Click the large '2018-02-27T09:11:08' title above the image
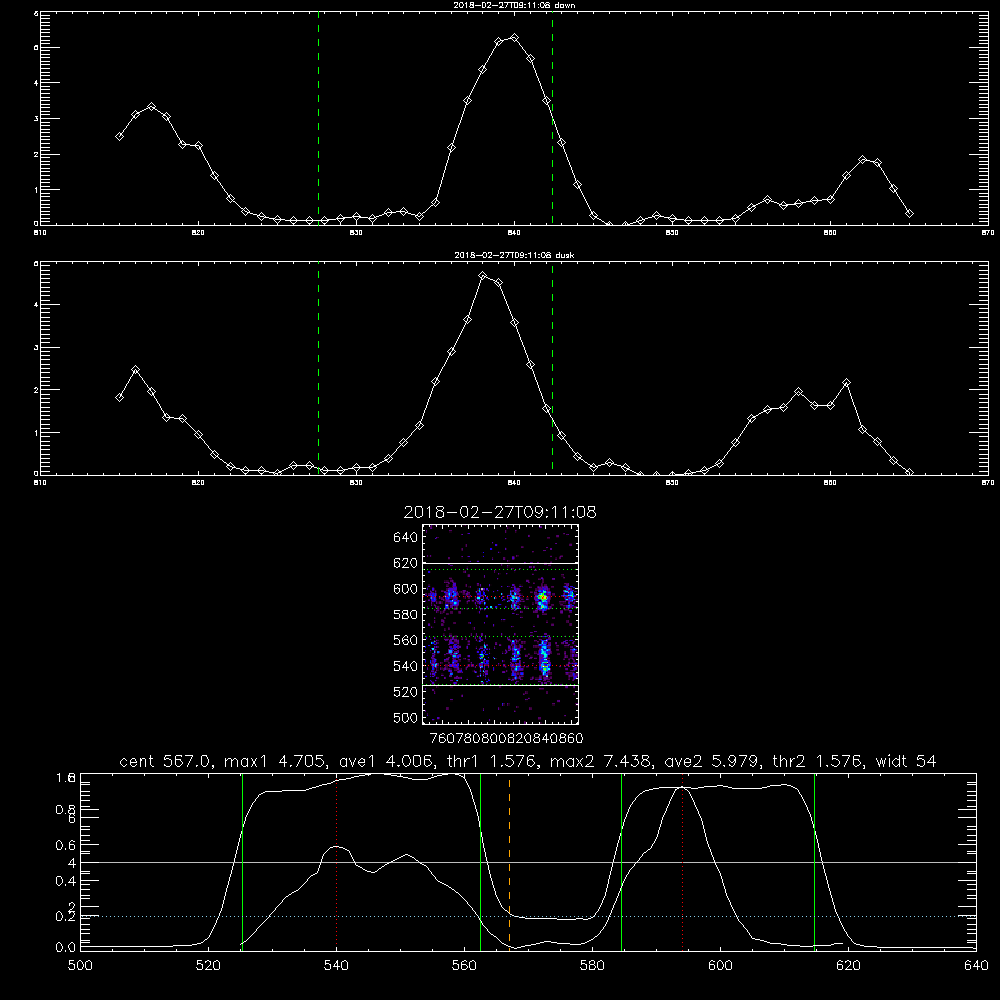The width and height of the screenshot is (1000, 1000). [x=500, y=512]
